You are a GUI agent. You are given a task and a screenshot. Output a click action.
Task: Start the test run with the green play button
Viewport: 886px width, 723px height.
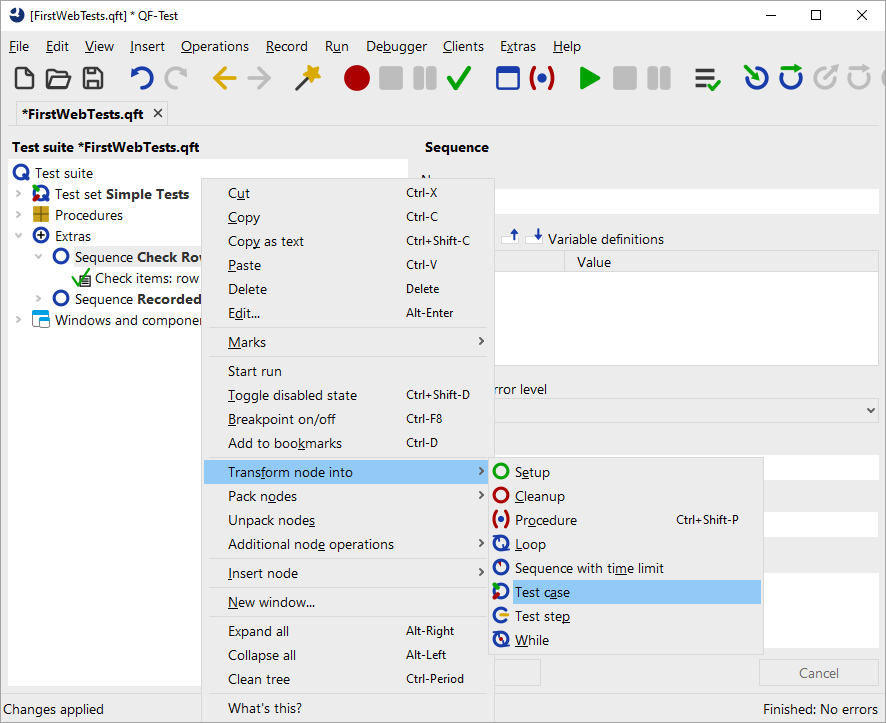(589, 78)
